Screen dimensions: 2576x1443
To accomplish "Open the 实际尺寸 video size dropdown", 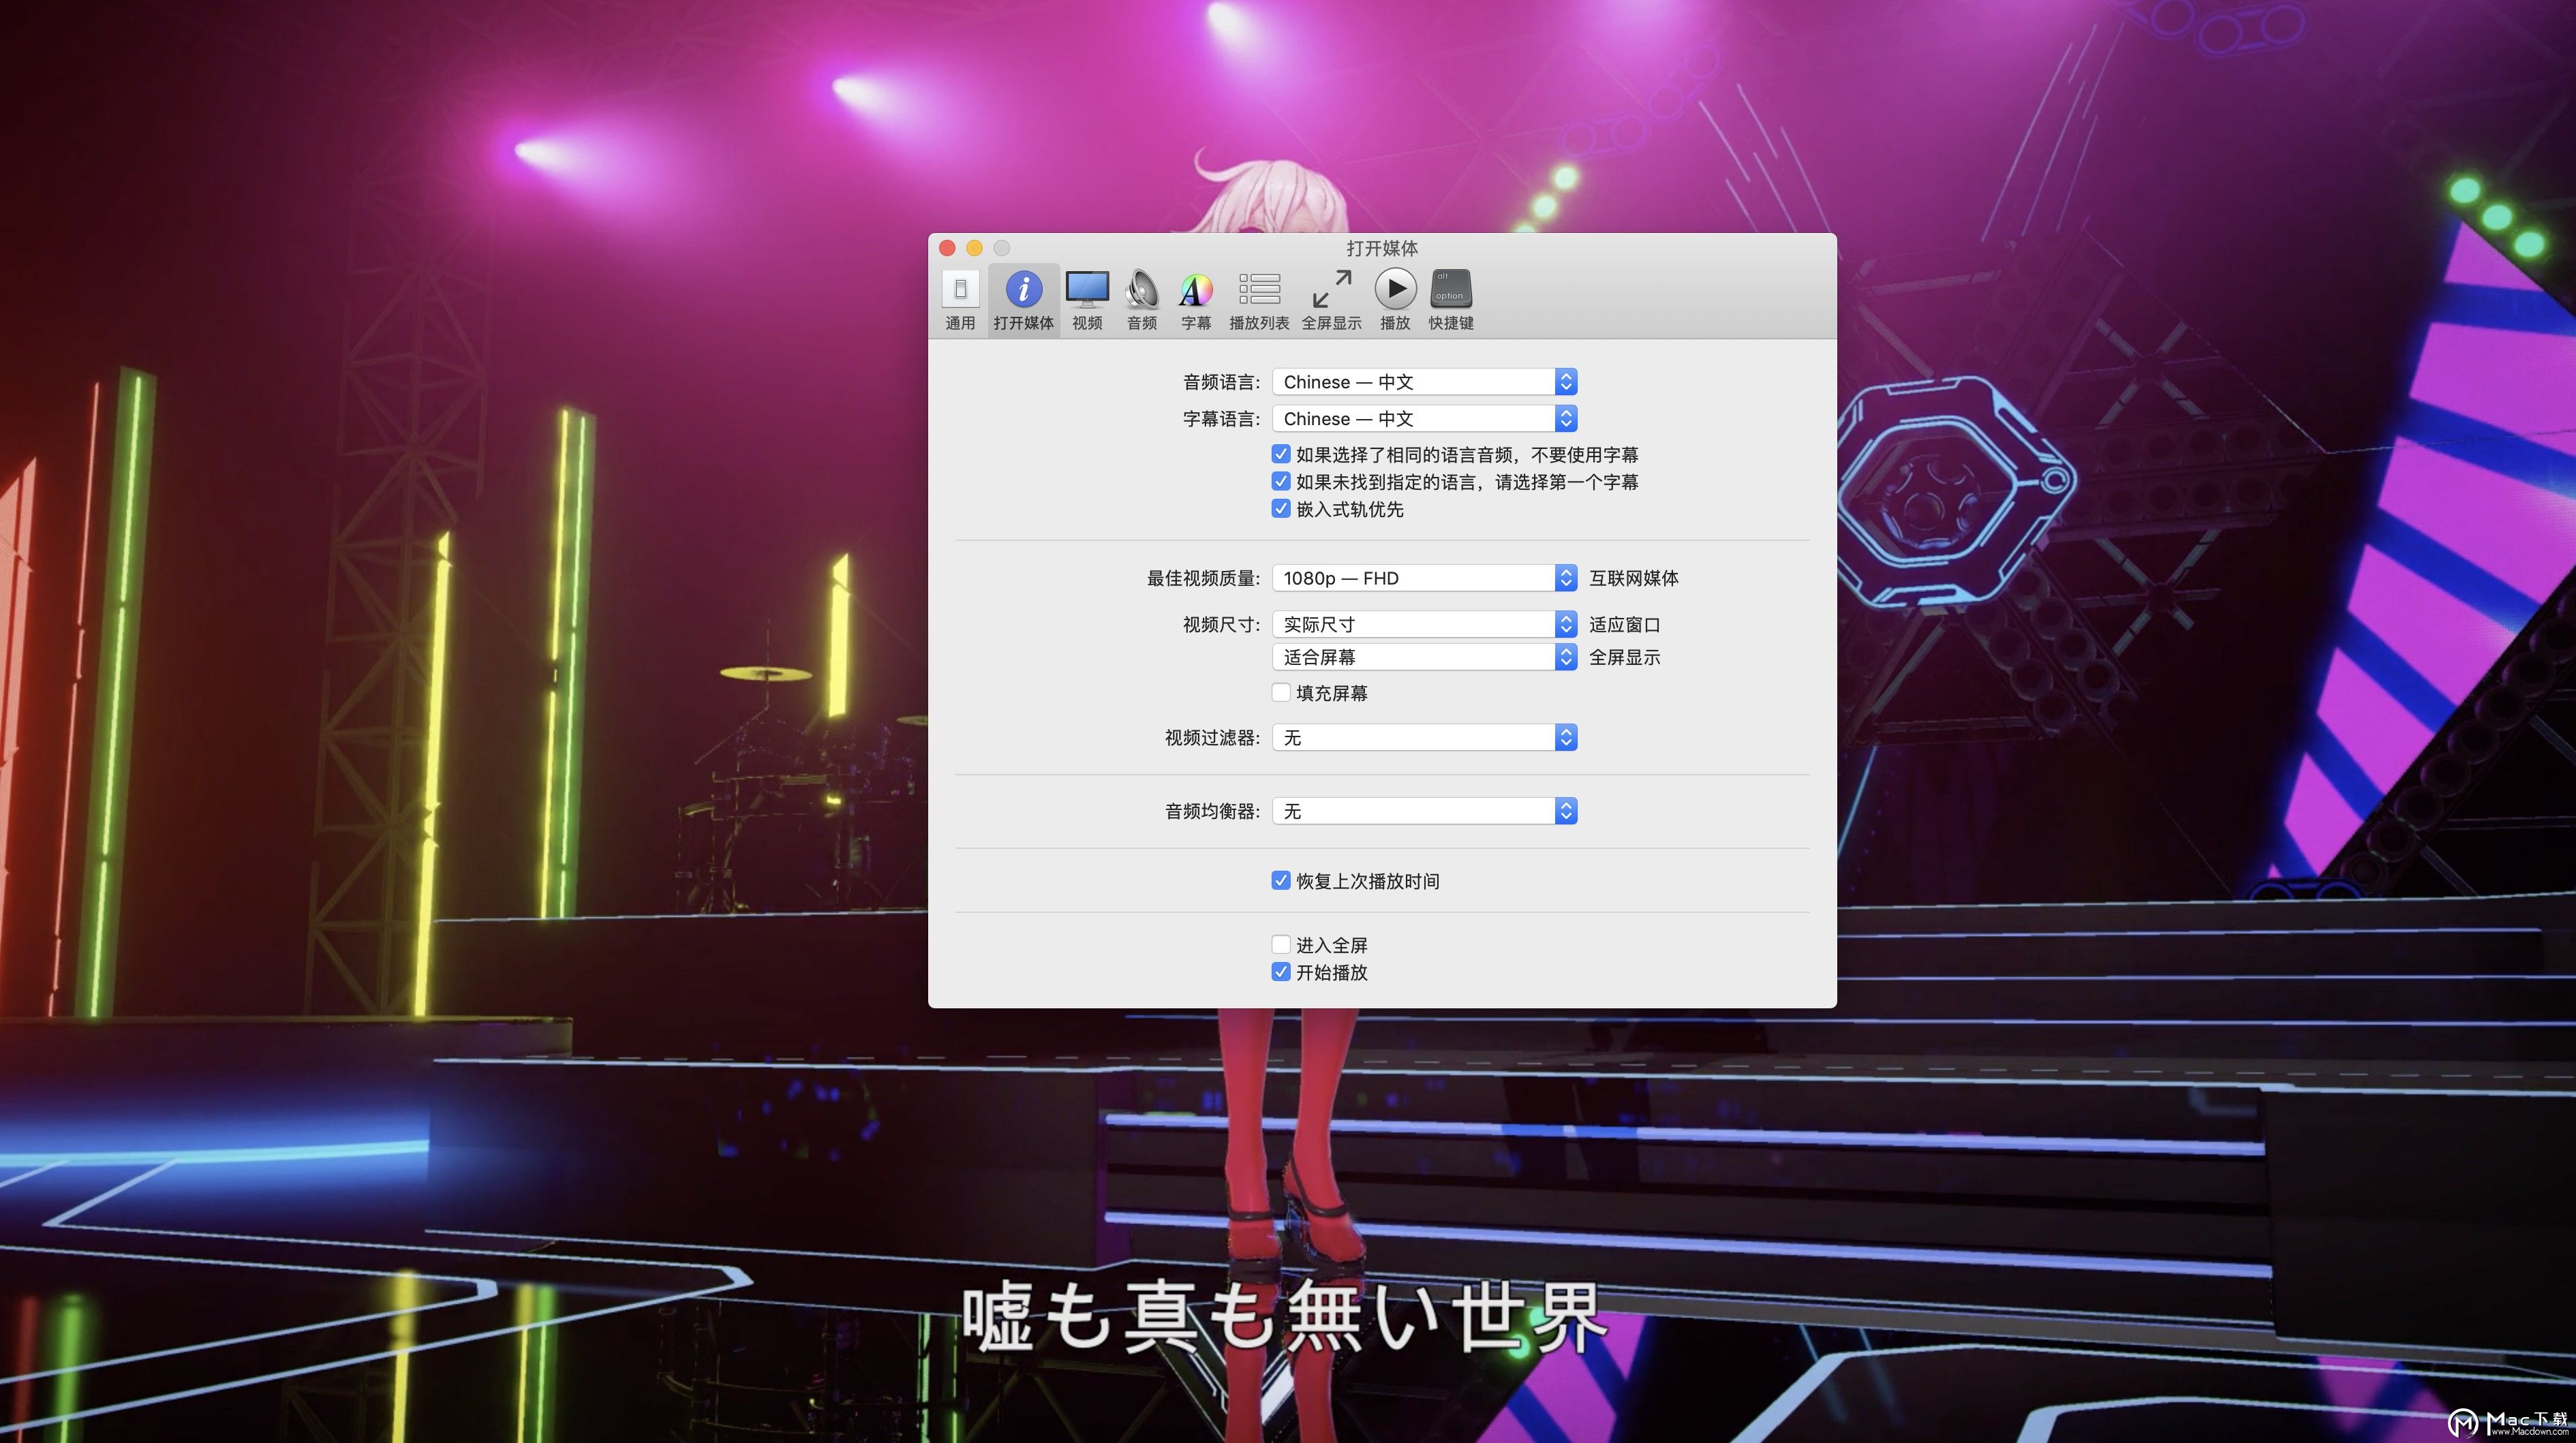I will (x=1423, y=624).
